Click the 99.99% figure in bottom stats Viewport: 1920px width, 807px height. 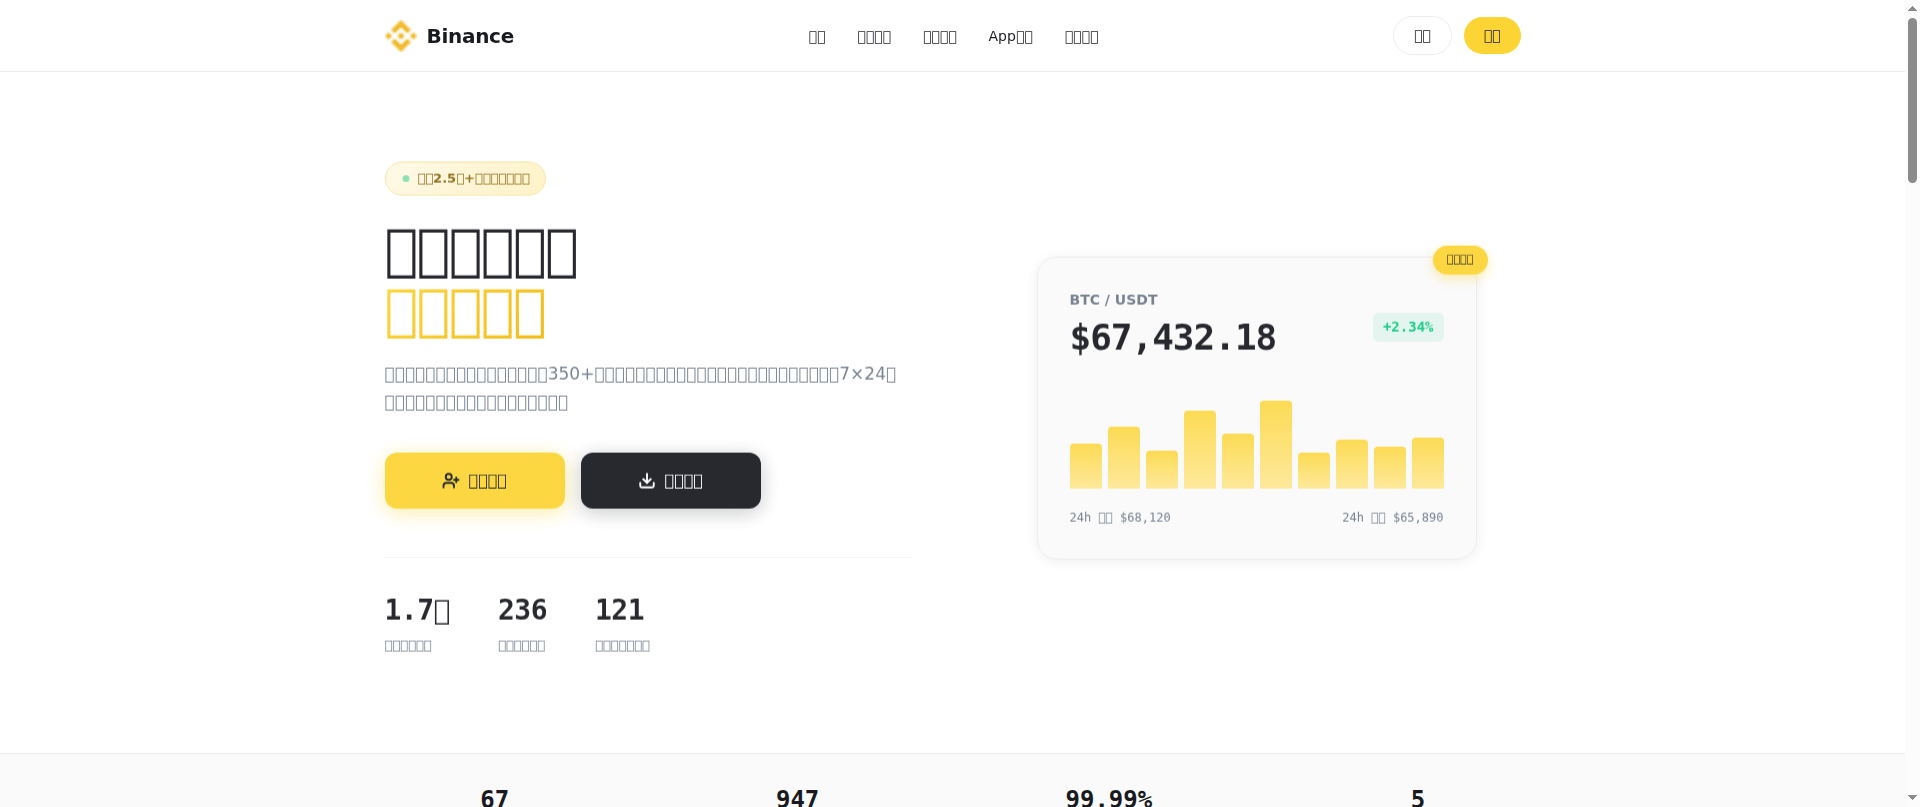tap(1109, 798)
